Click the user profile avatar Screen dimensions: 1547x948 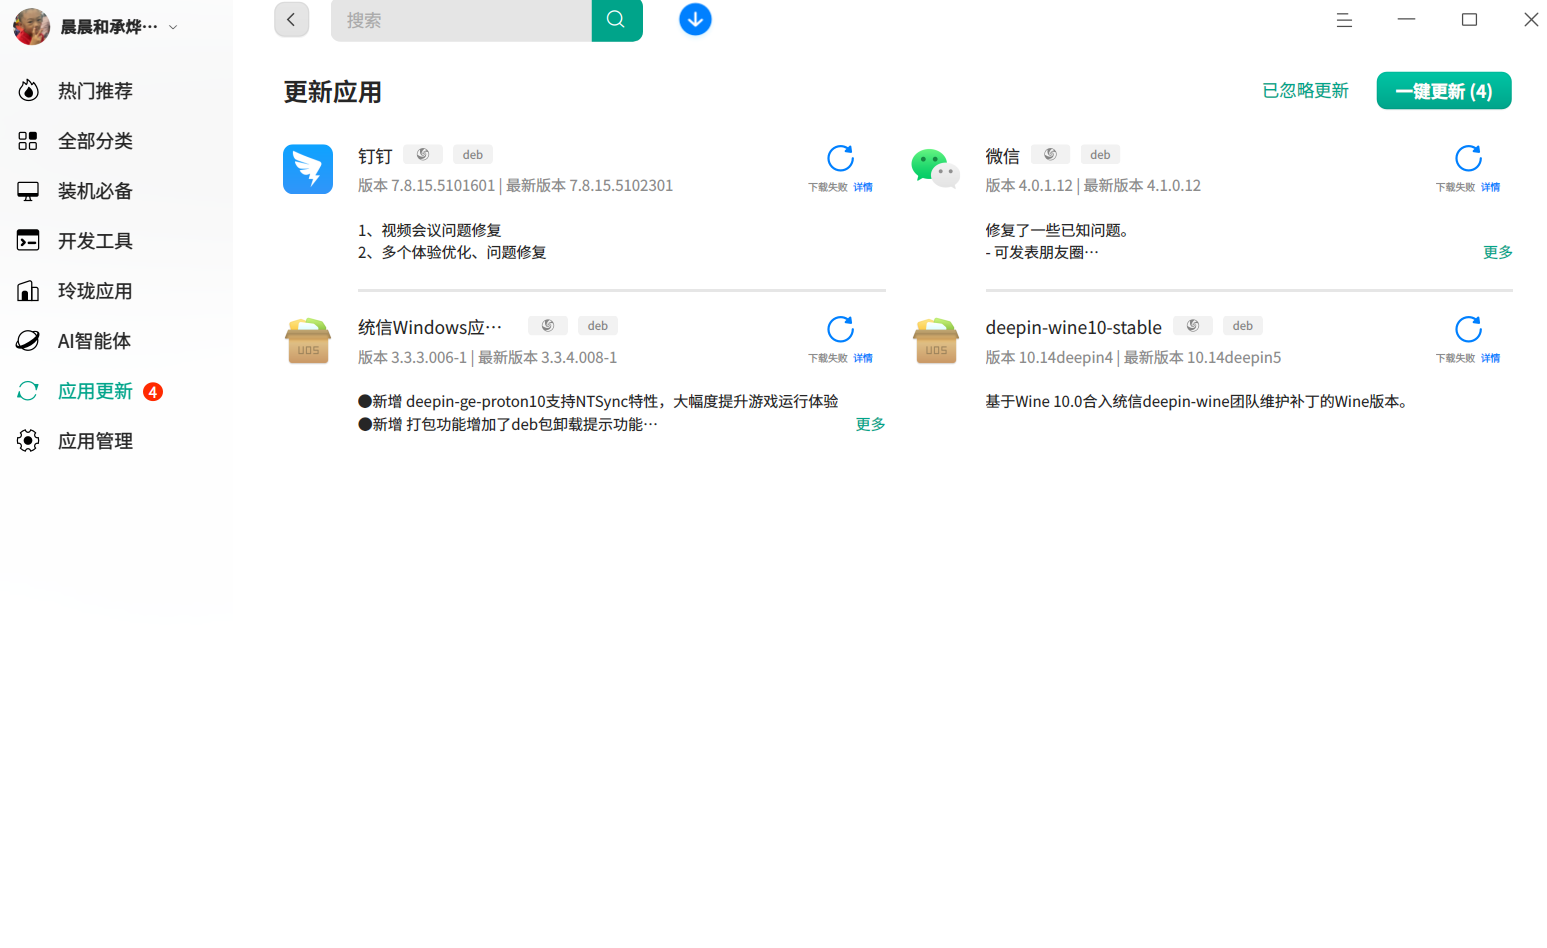click(31, 27)
